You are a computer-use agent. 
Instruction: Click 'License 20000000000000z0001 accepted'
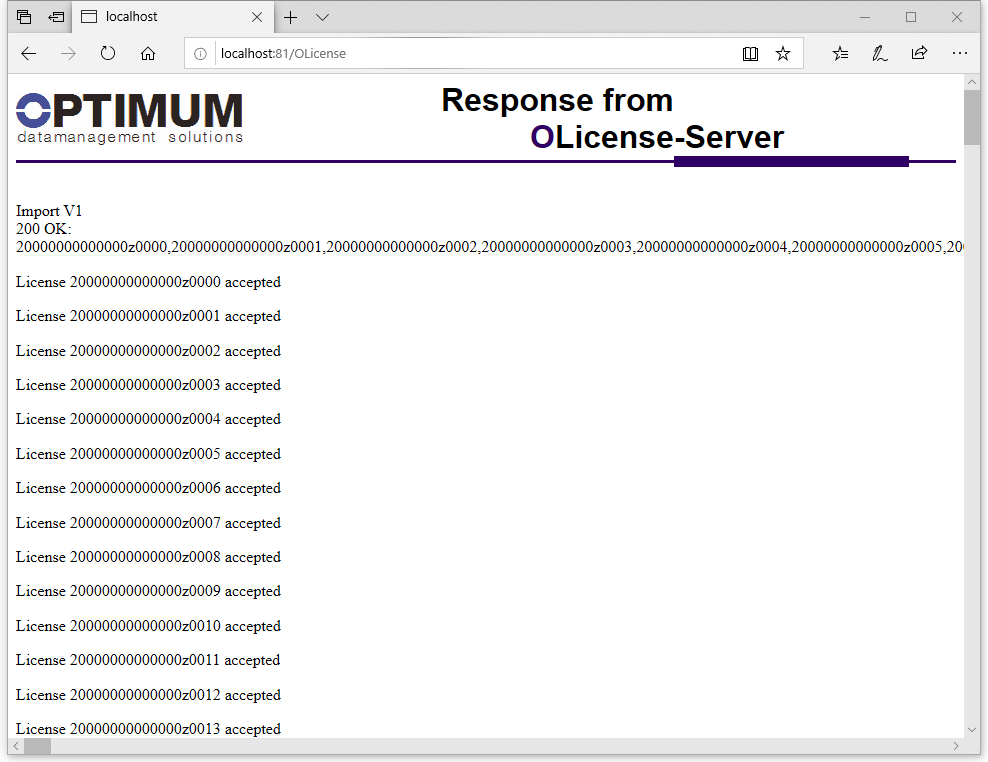[x=148, y=316]
